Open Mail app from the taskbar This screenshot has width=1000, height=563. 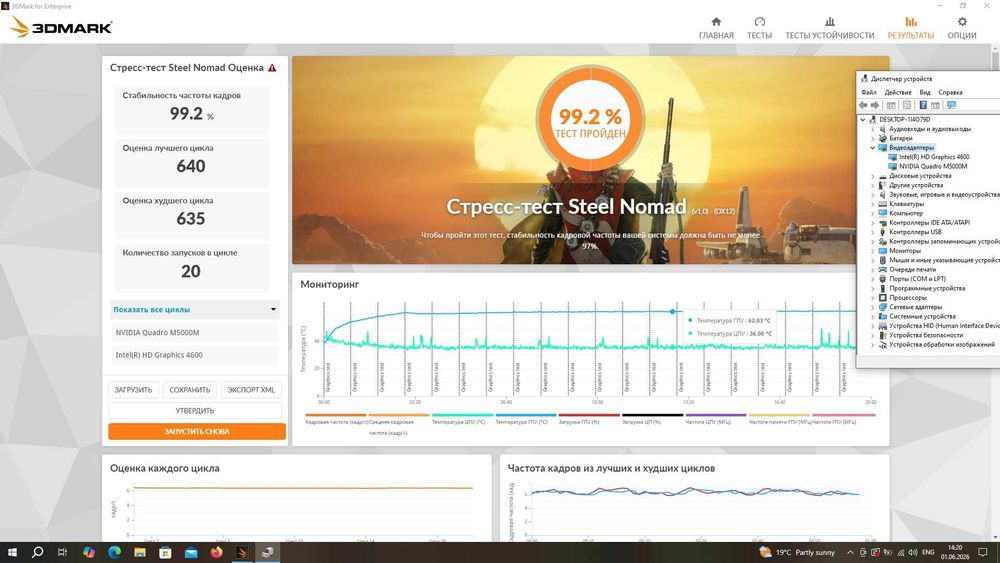click(191, 552)
